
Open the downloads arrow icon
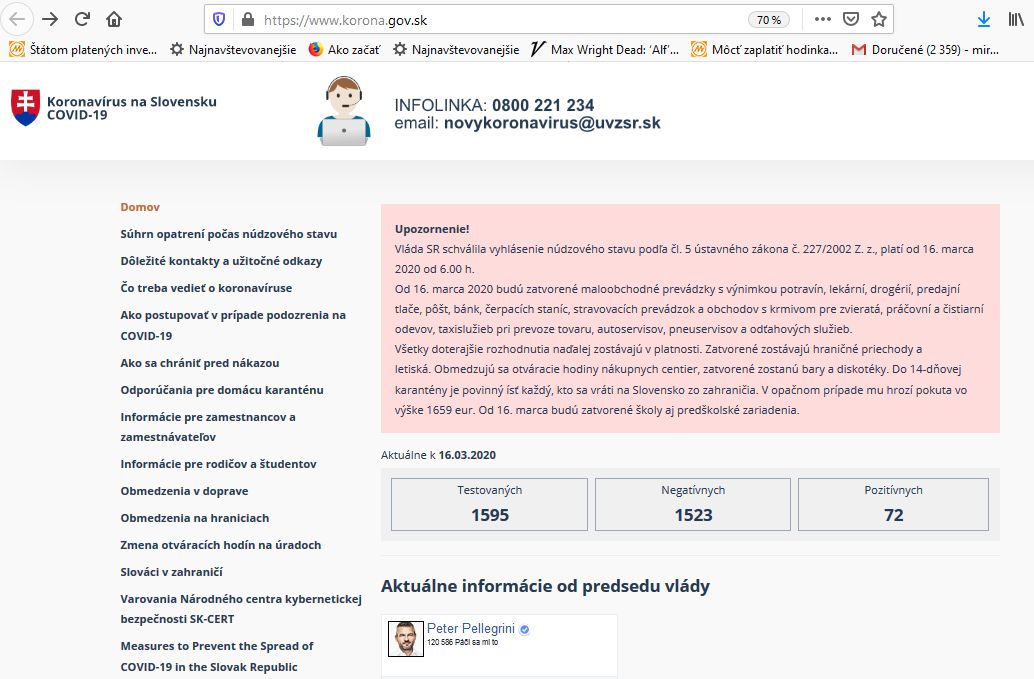[984, 19]
